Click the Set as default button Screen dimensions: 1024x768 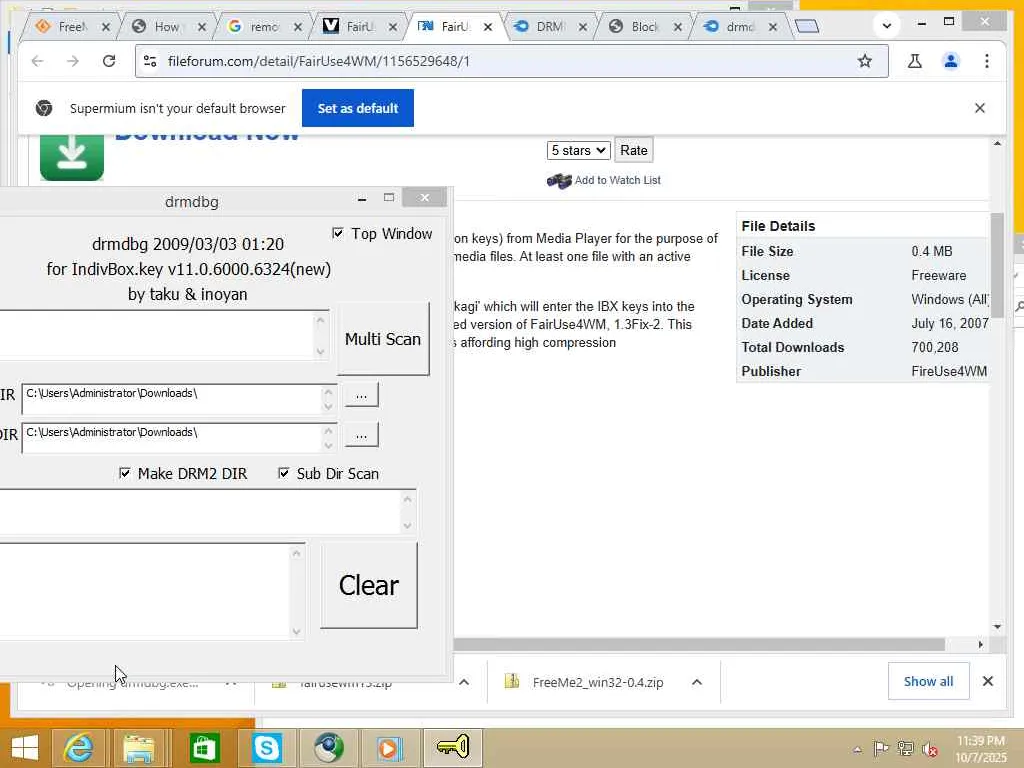[x=358, y=108]
